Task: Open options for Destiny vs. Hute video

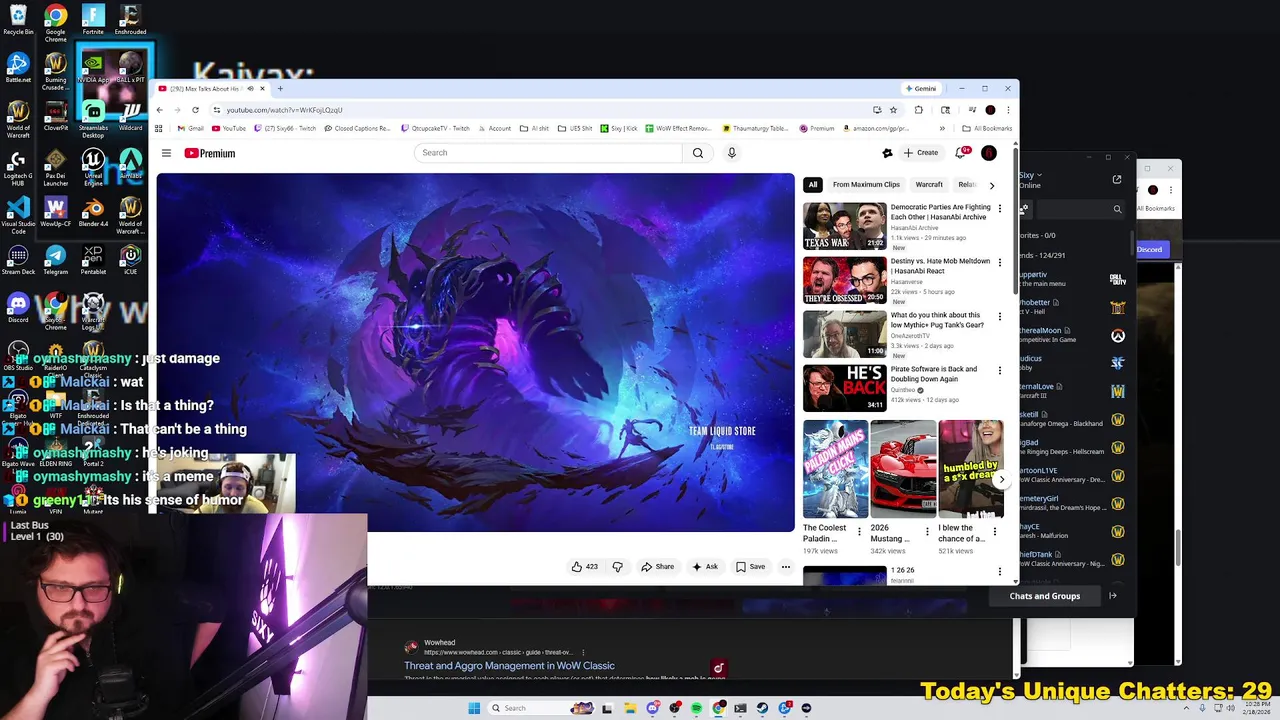Action: (x=999, y=263)
